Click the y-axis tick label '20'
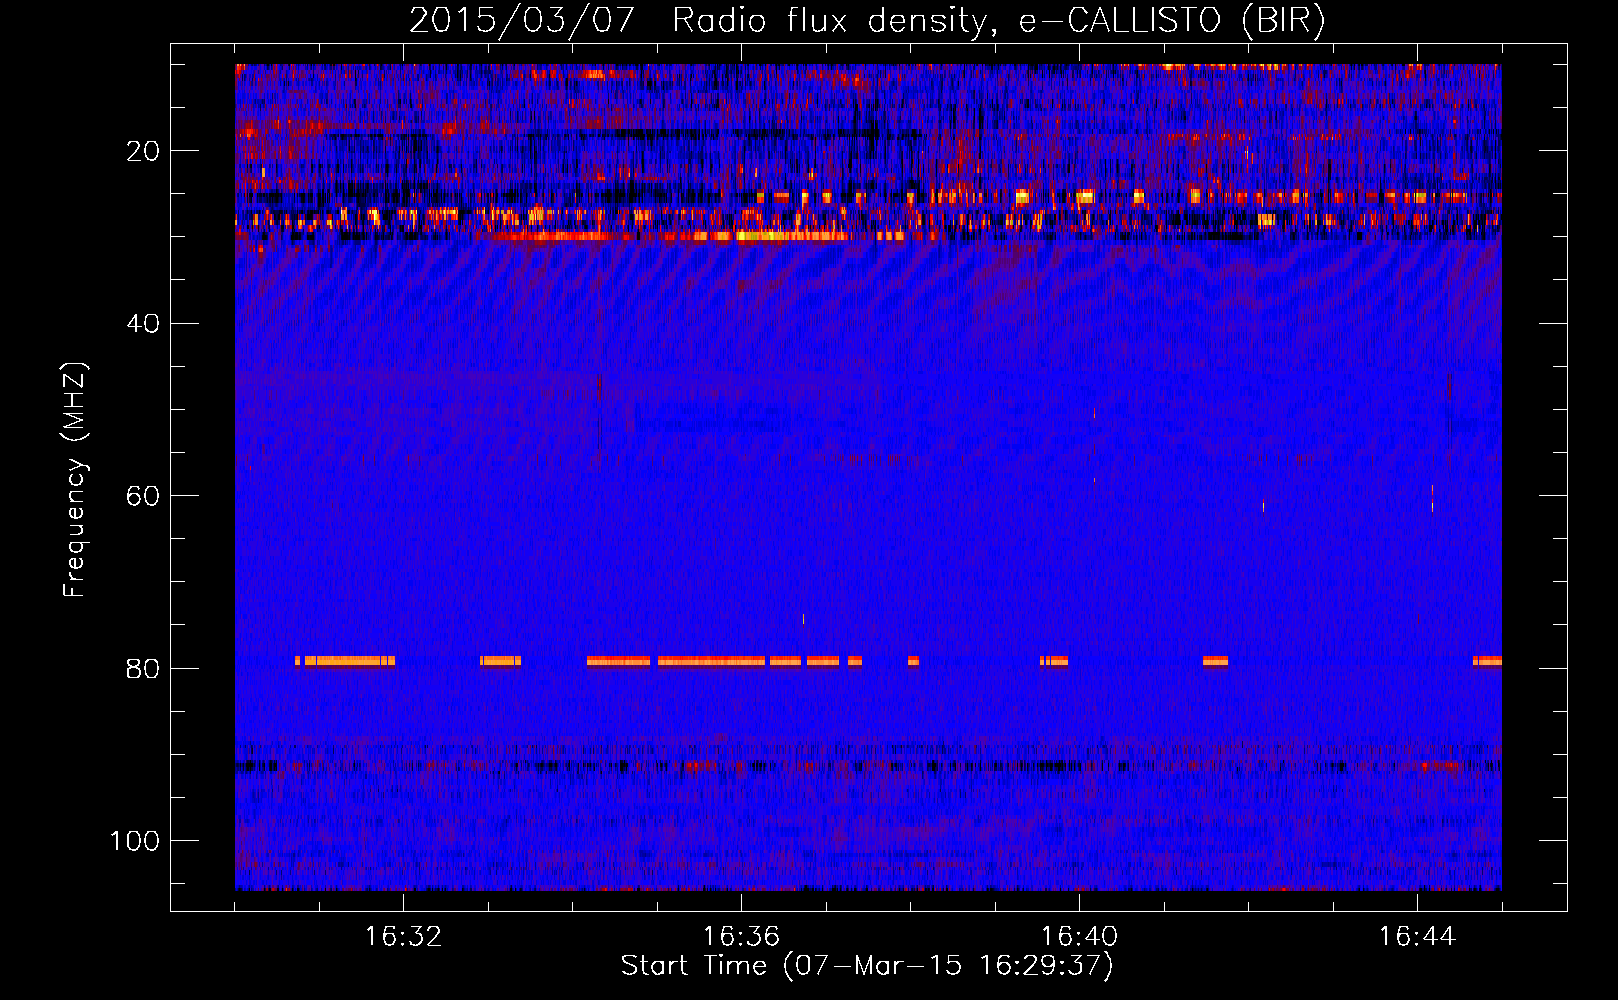The image size is (1618, 1000). point(143,151)
